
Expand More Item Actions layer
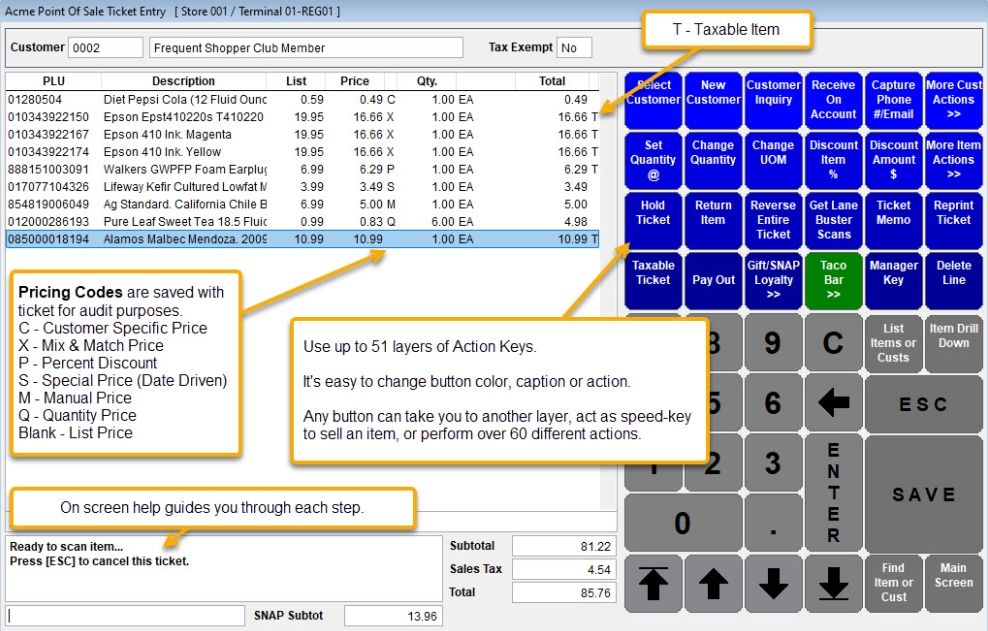click(953, 160)
